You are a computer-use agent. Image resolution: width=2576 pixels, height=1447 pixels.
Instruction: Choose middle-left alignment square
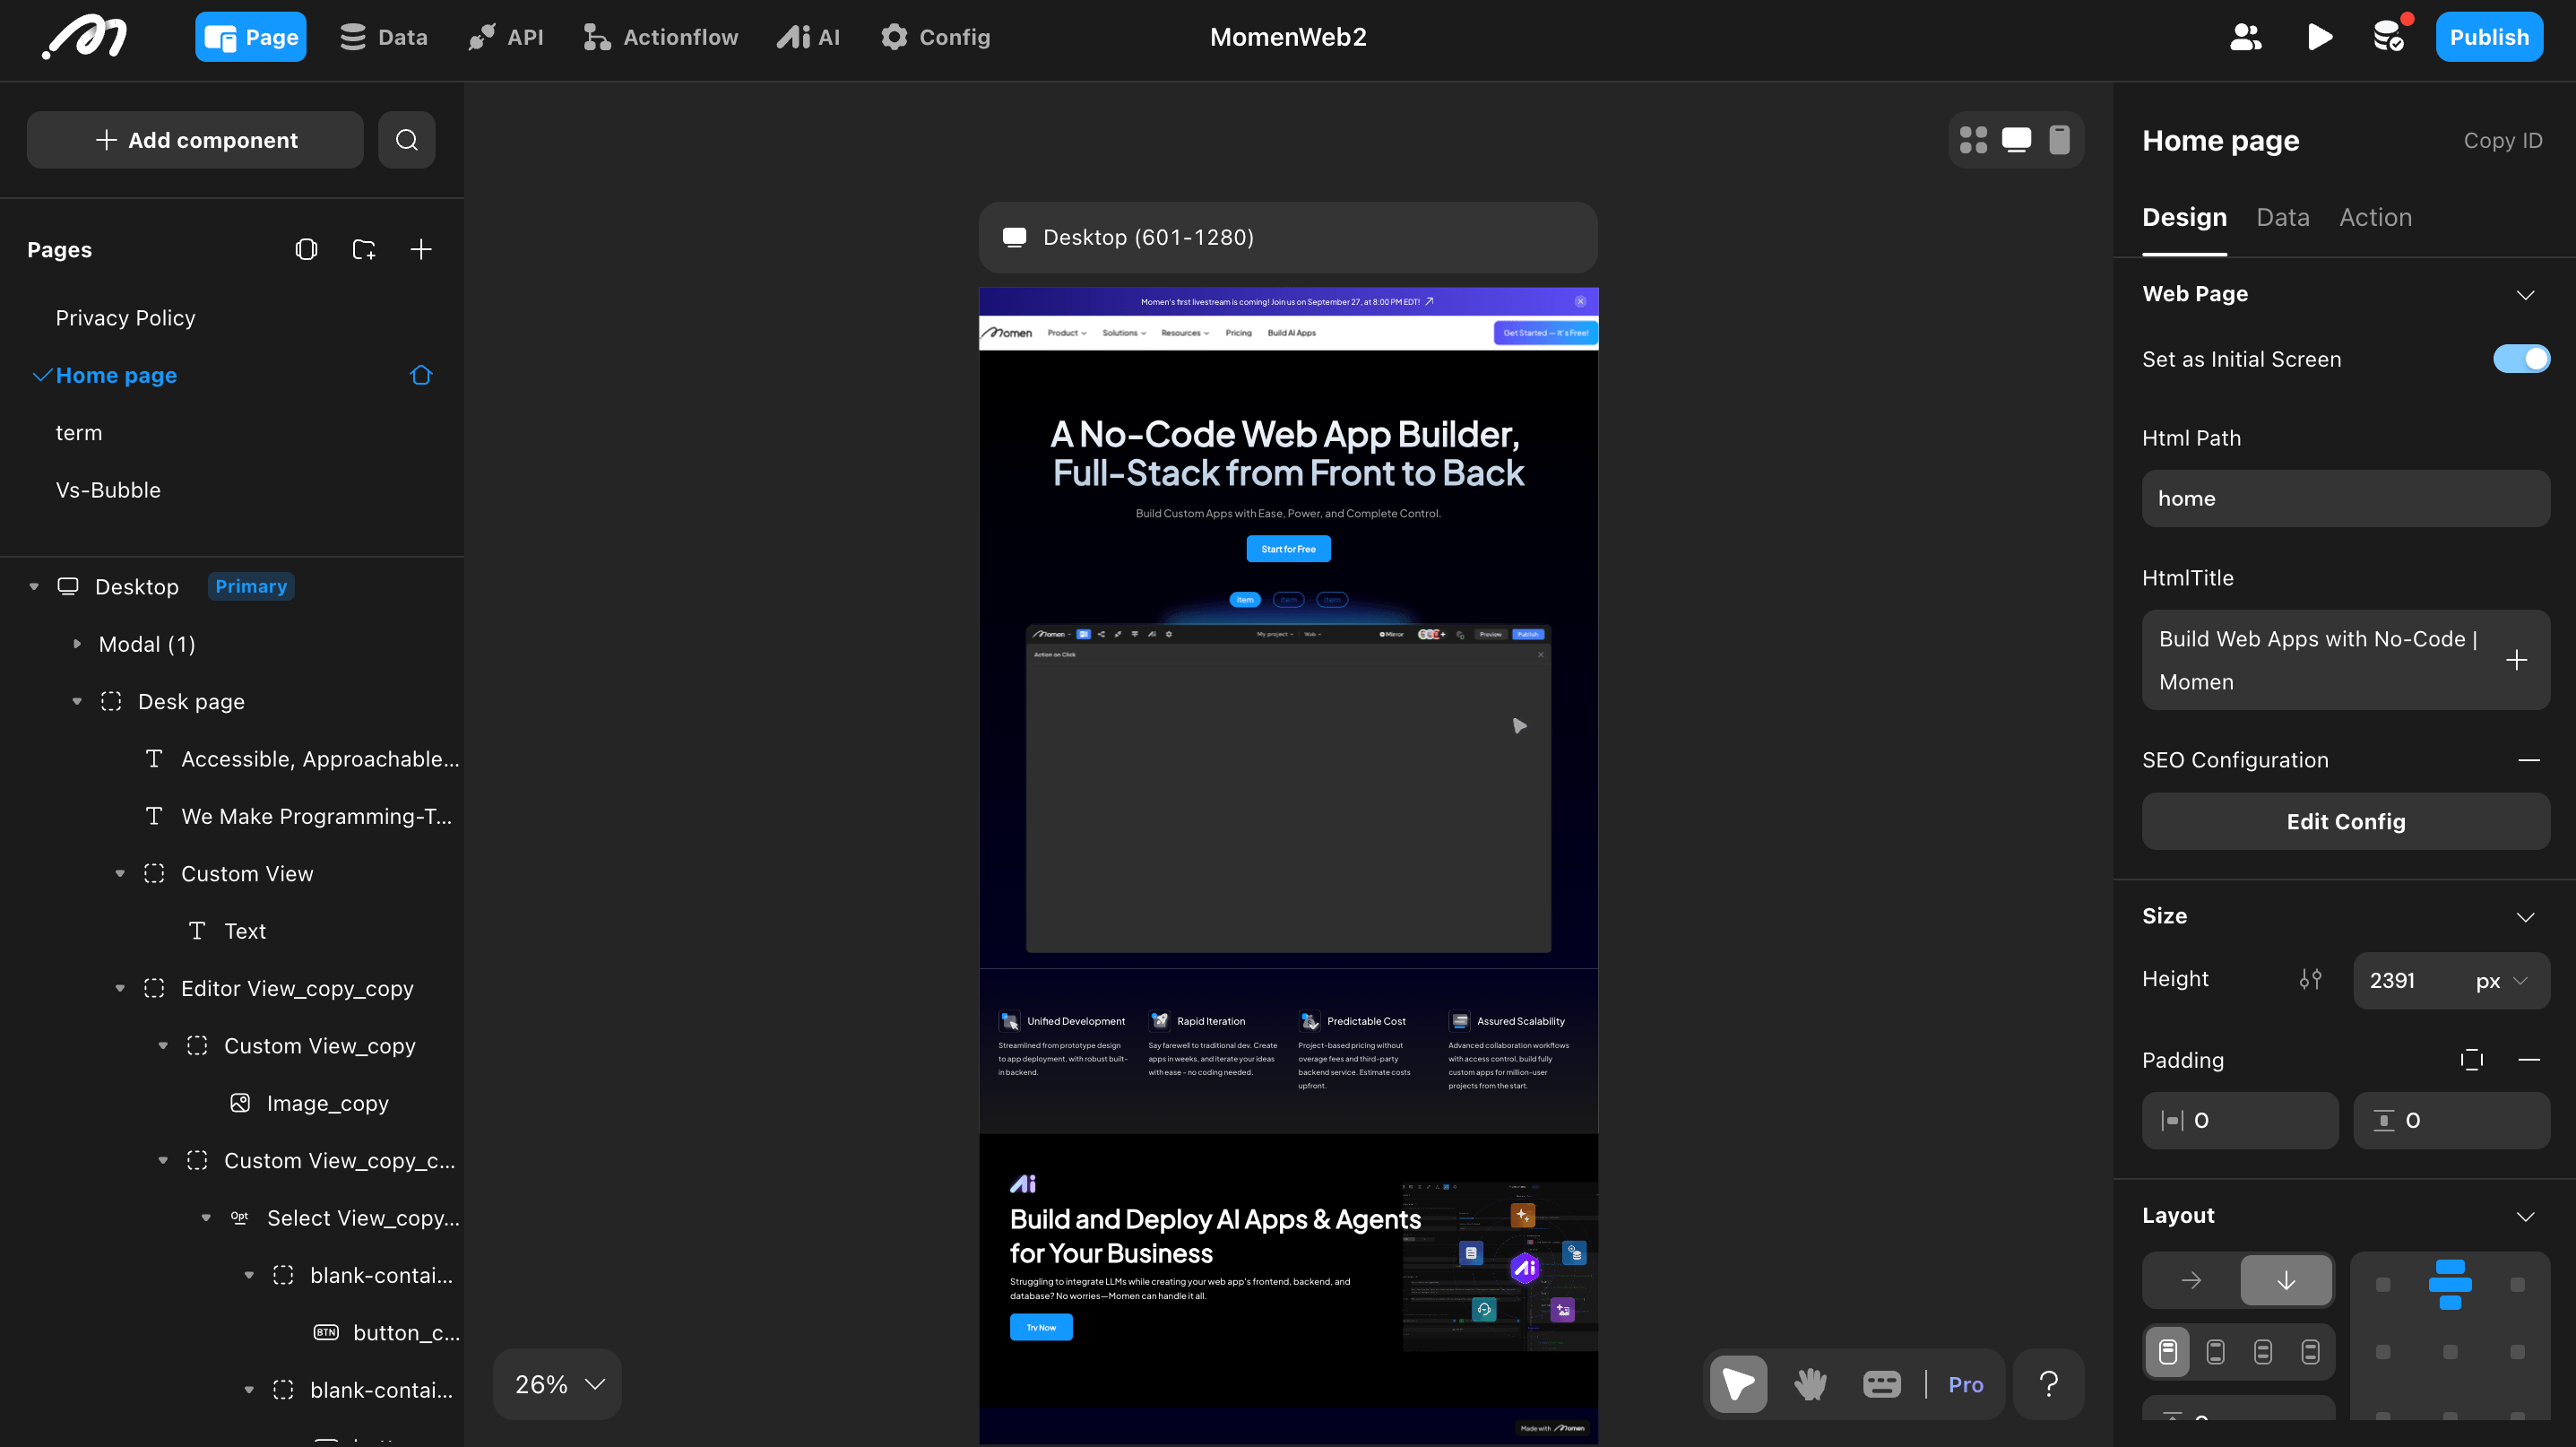point(2383,1352)
